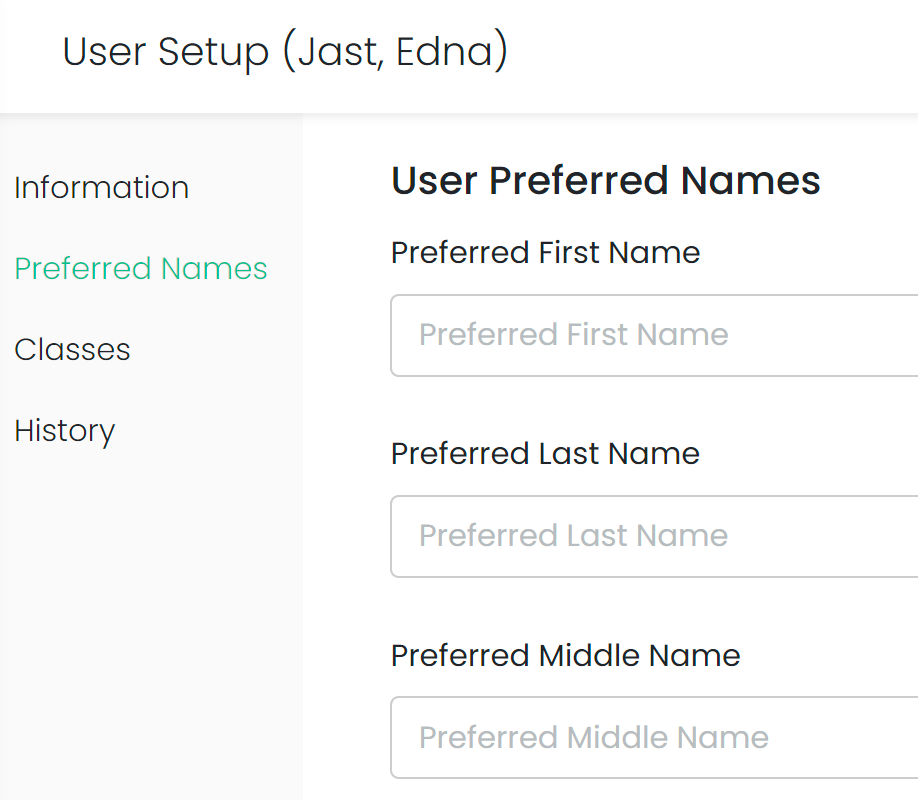Click the gray Preferred Last Name placeholder
This screenshot has height=800, width=918.
pyautogui.click(x=573, y=536)
